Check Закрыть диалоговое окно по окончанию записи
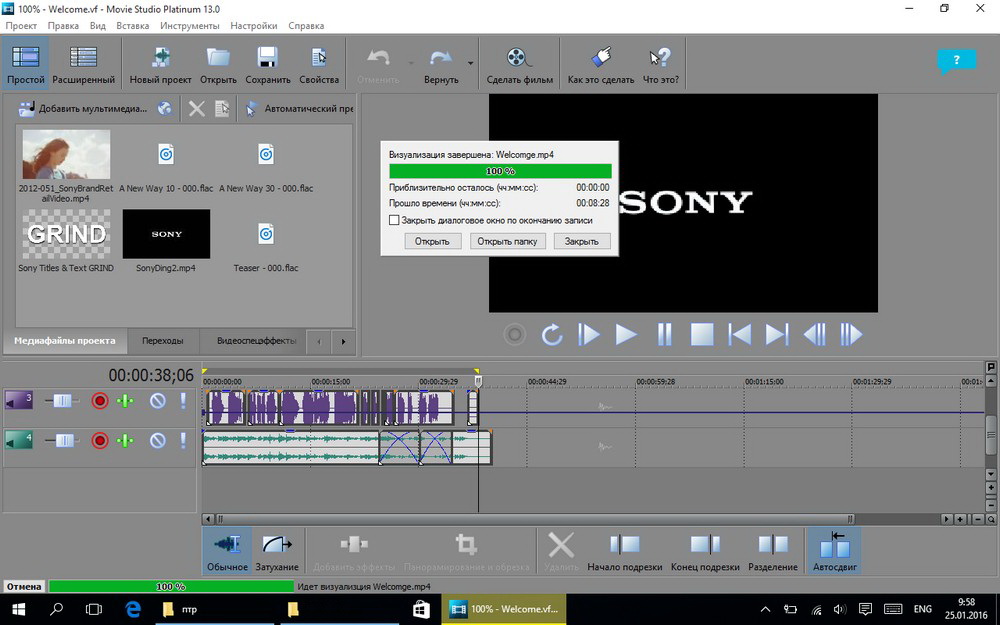Screen dimensions: 1000x625 tap(394, 220)
